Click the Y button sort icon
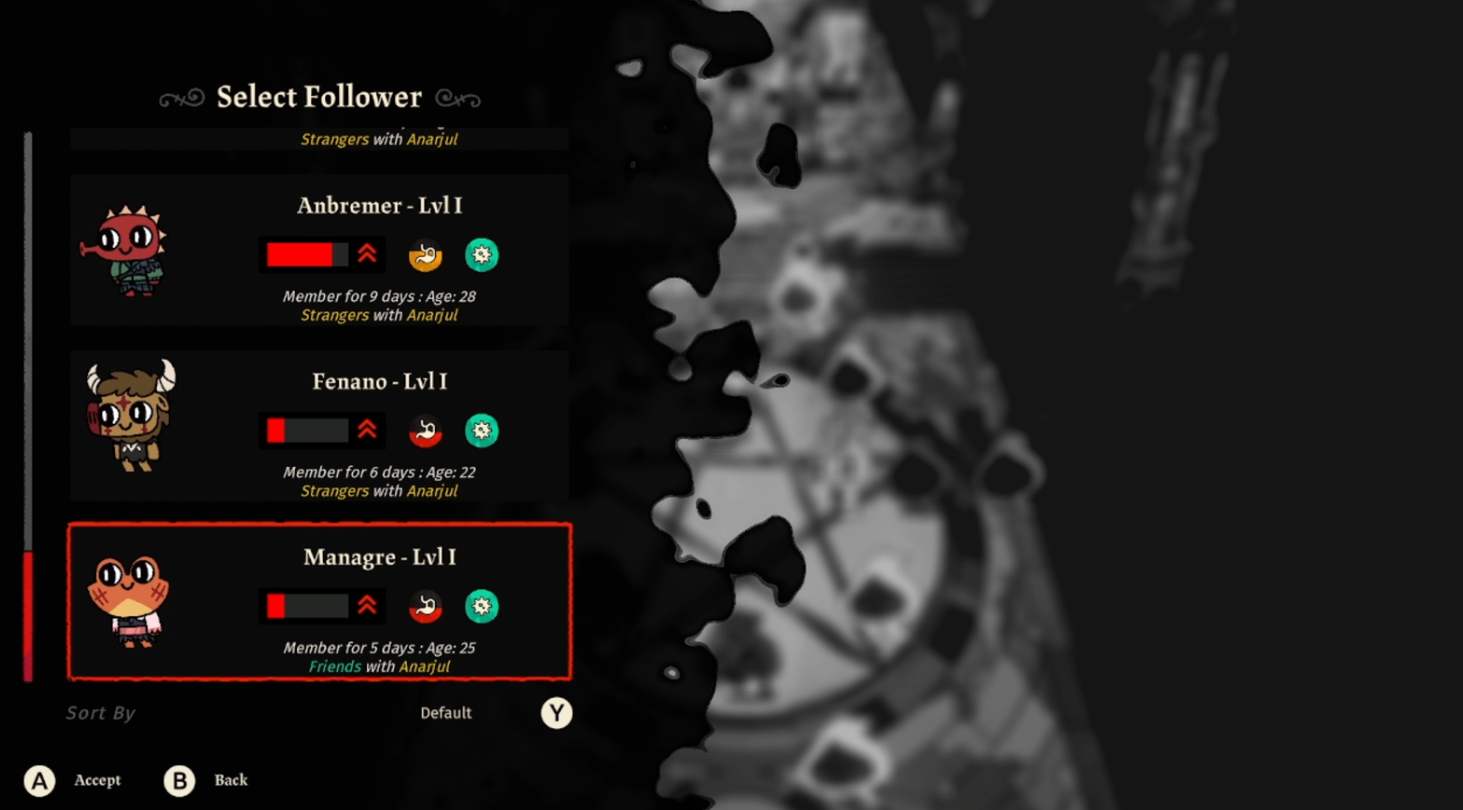 point(557,713)
